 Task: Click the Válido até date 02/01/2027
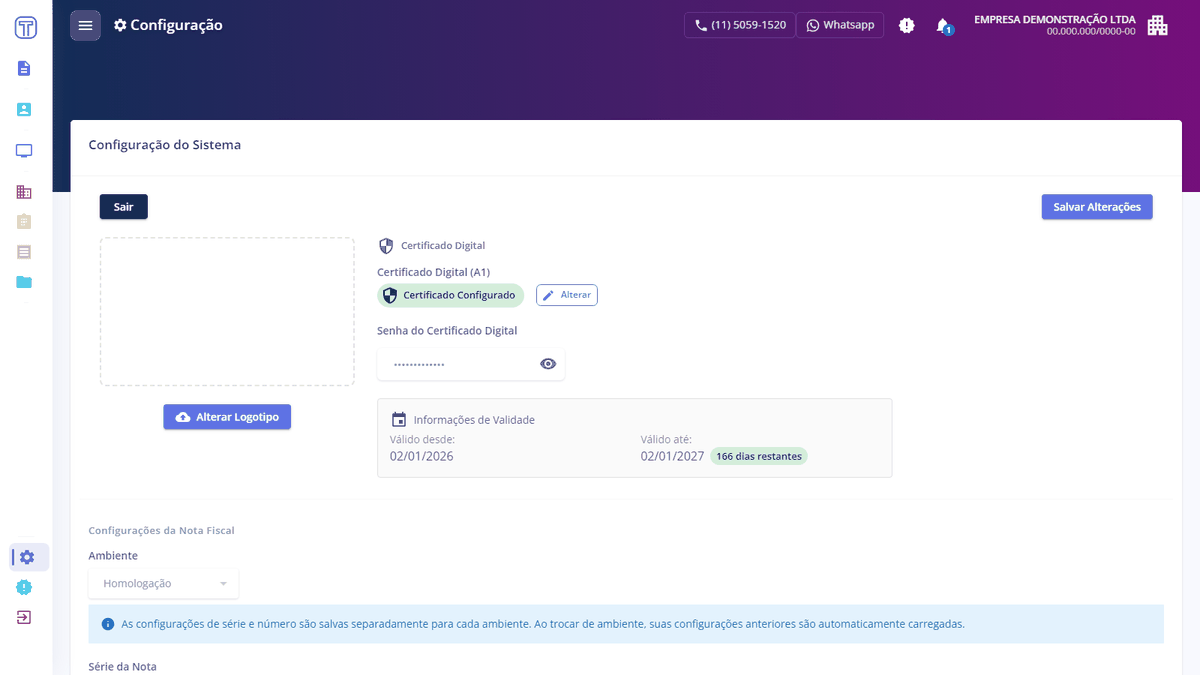(672, 456)
